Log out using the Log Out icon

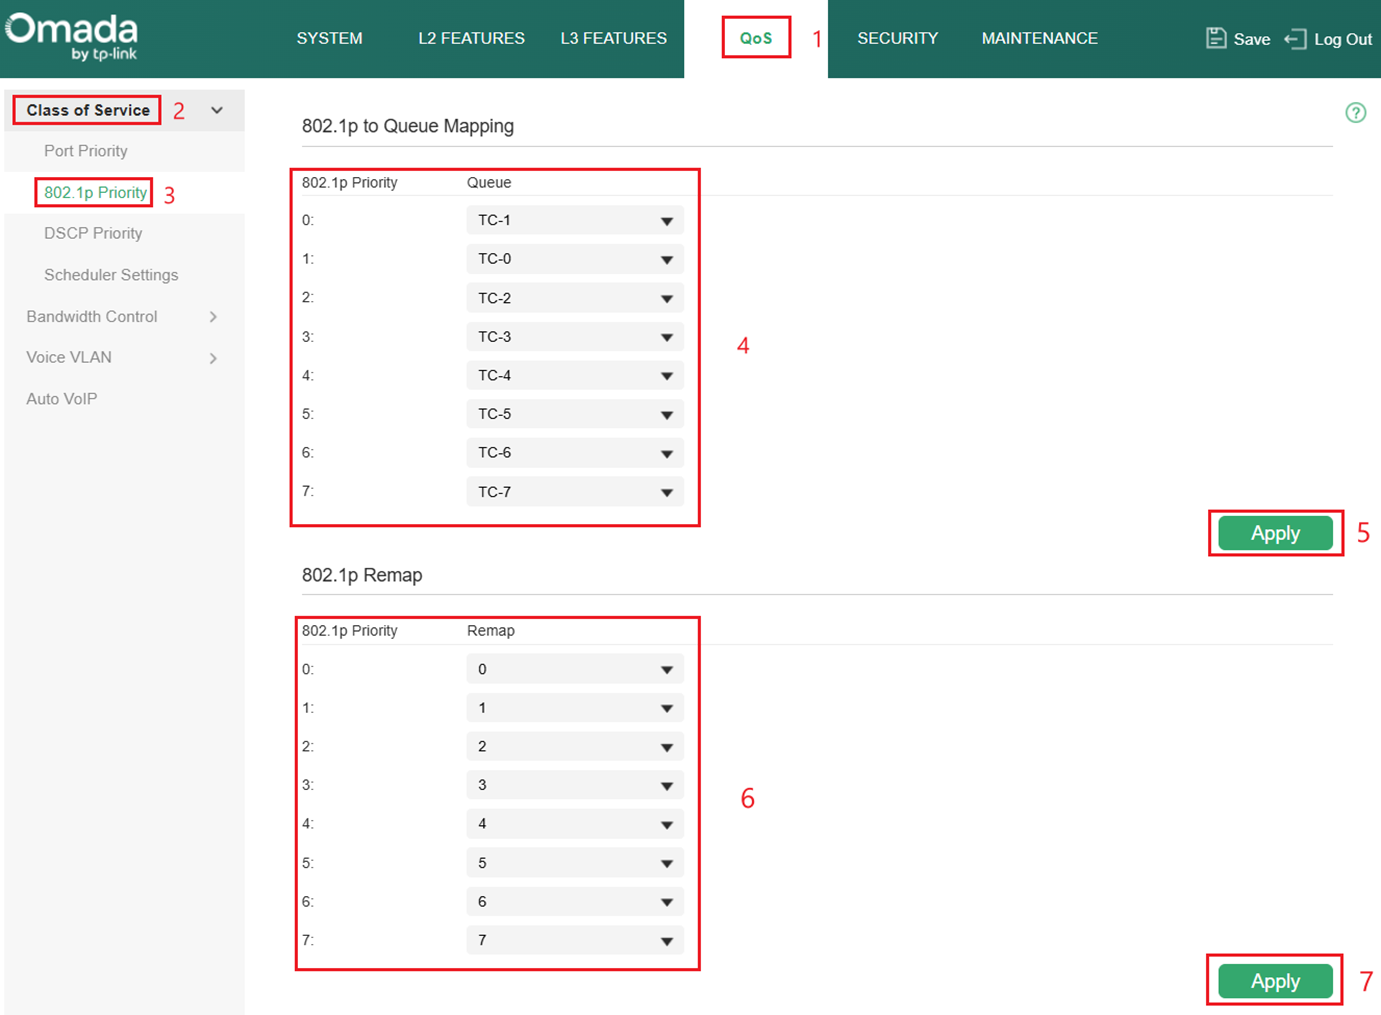(1330, 38)
